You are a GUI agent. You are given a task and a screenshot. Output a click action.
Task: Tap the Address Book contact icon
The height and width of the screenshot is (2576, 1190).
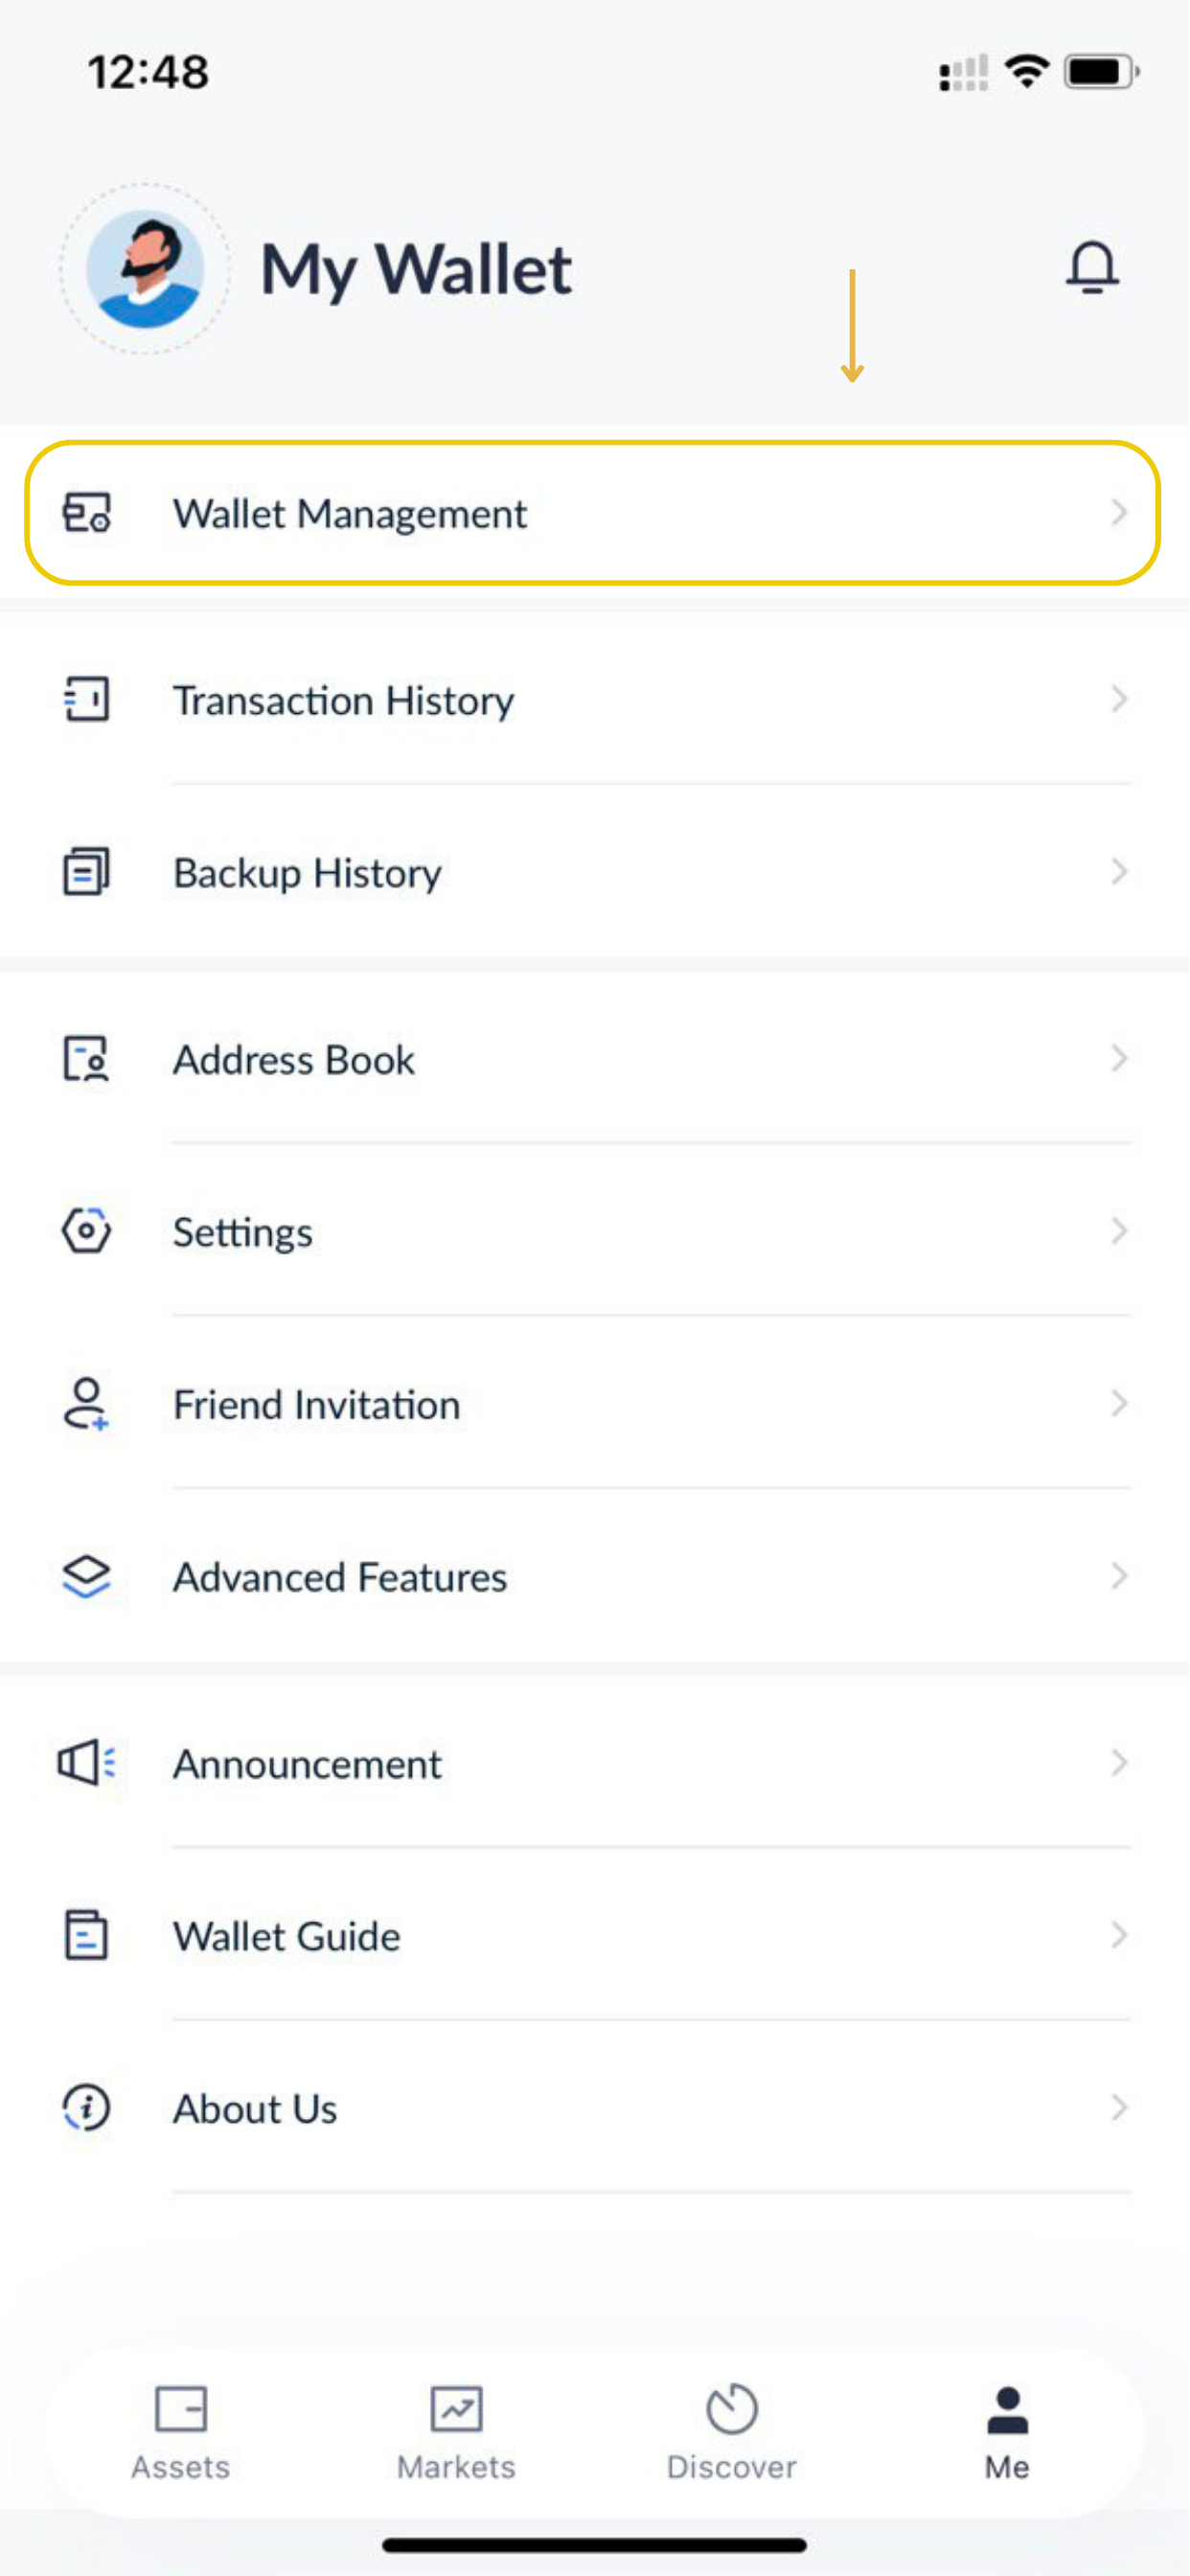[87, 1059]
